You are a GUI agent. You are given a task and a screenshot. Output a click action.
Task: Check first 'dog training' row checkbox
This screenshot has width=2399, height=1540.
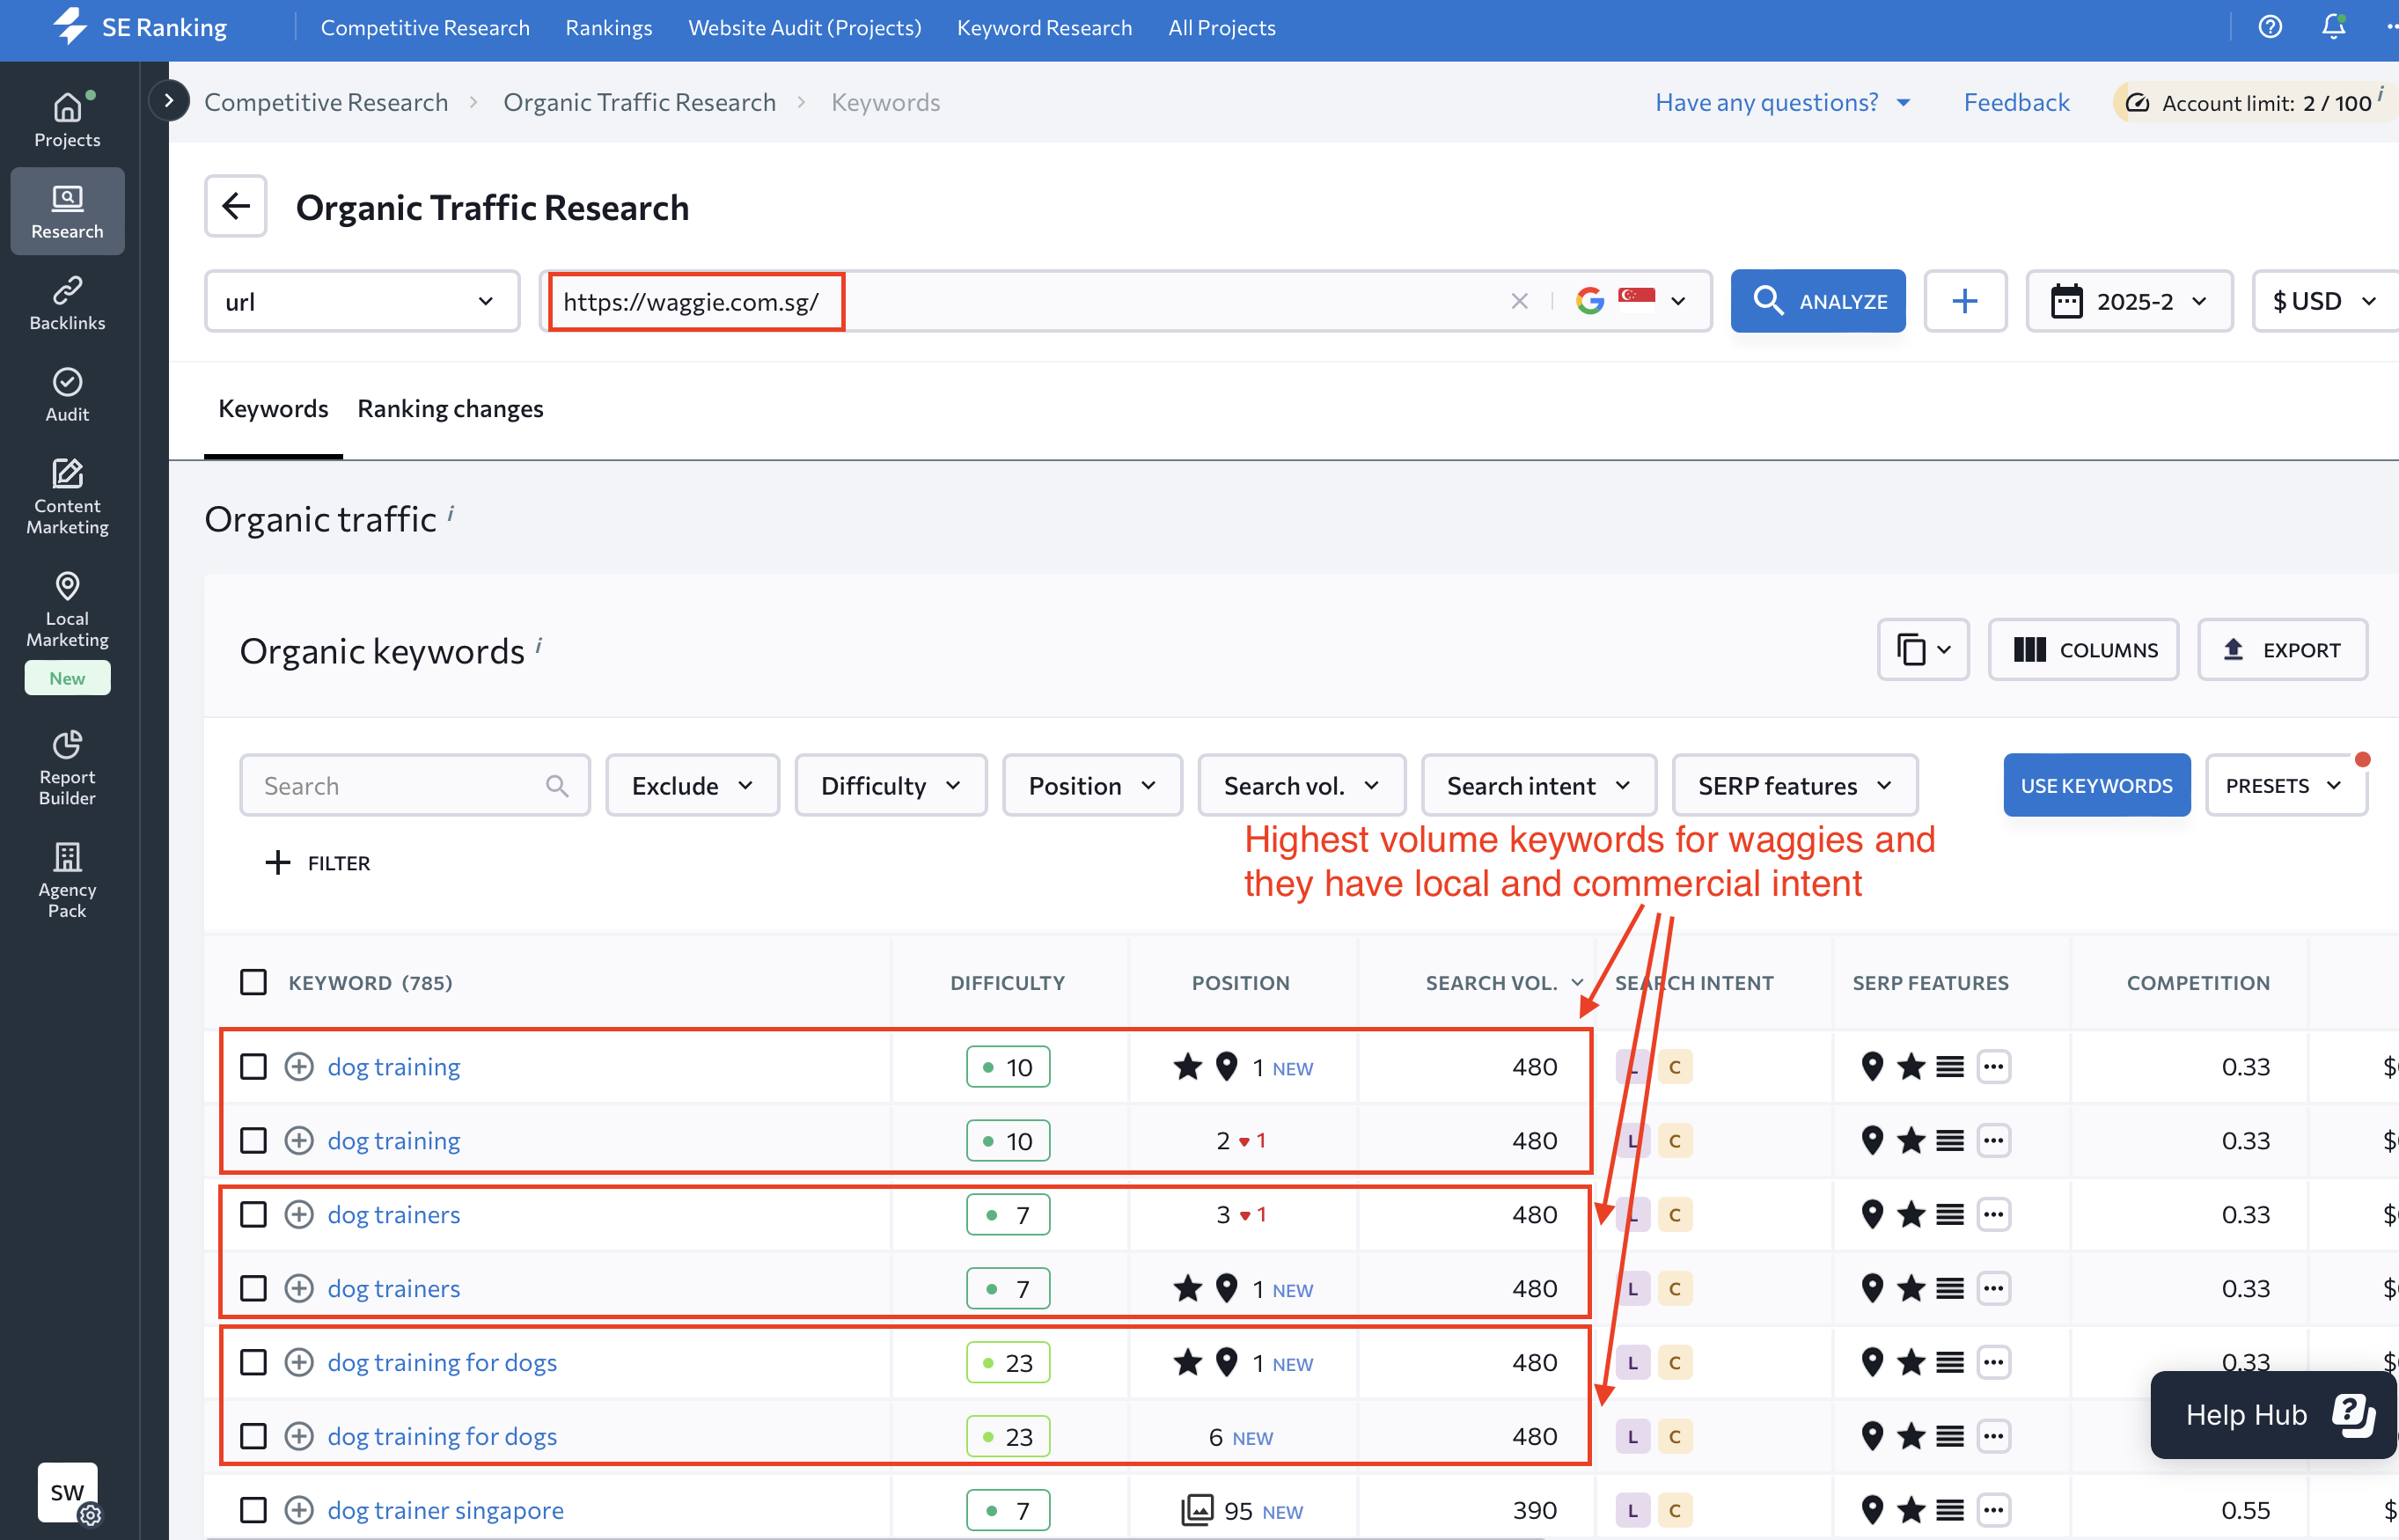(253, 1067)
